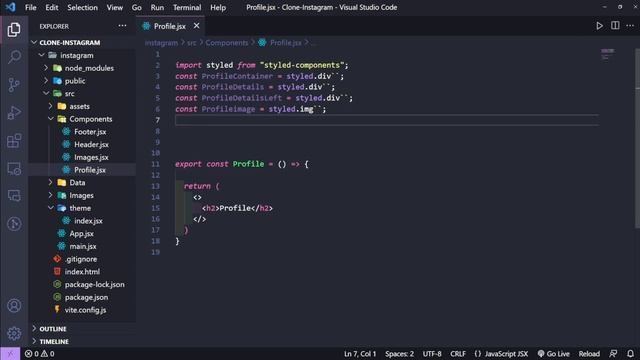Open Explorer Views and More Actions ellipsis
The height and width of the screenshot is (360, 640).
coord(122,26)
